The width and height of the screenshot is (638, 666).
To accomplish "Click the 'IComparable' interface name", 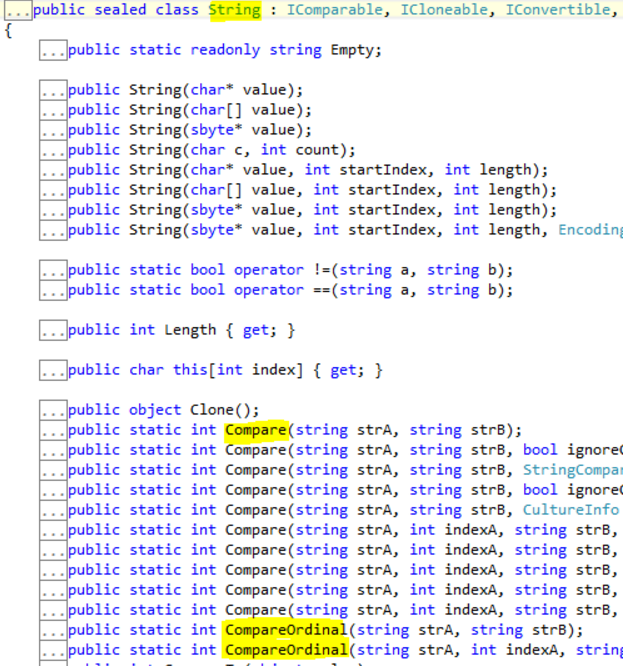I will coord(335,10).
